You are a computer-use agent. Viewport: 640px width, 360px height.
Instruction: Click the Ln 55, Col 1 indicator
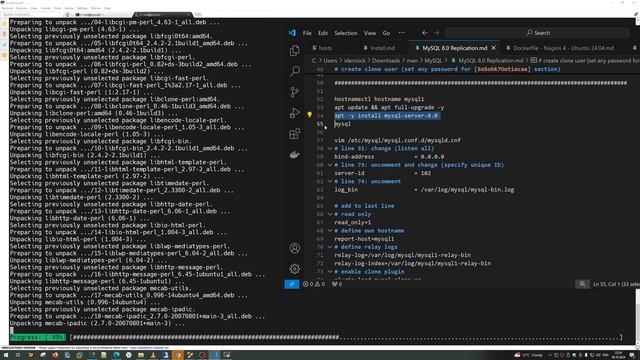[616, 284]
